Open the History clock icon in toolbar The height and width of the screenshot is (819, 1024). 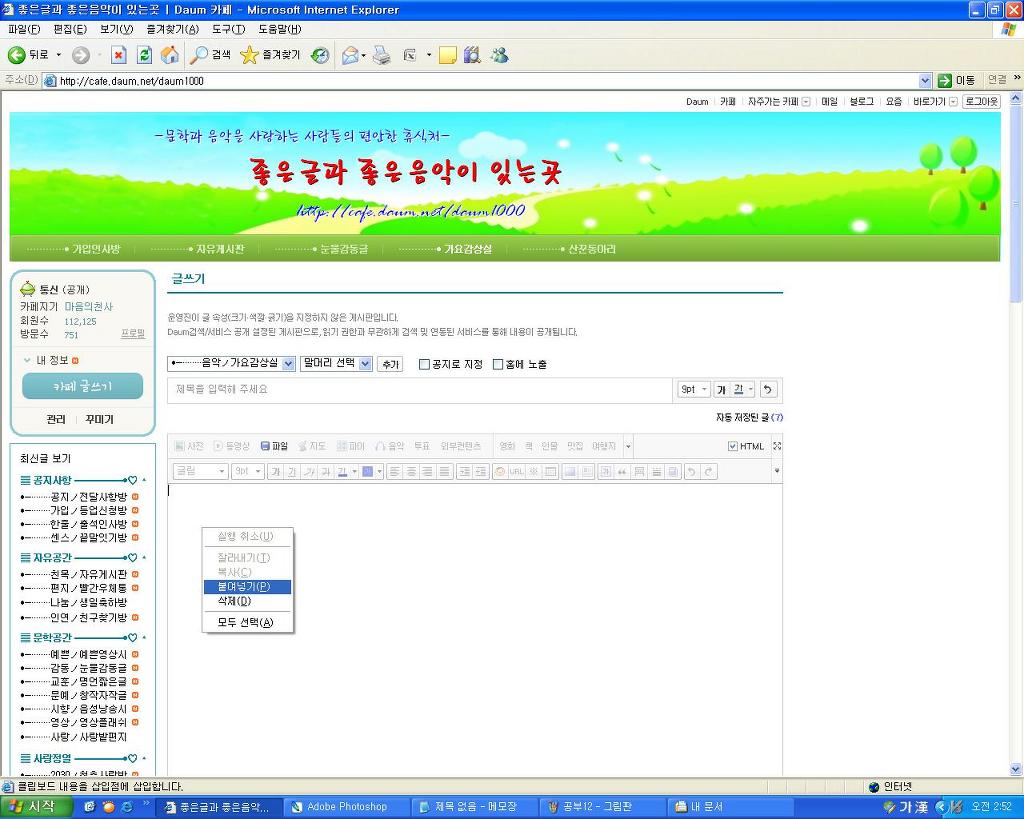(319, 56)
